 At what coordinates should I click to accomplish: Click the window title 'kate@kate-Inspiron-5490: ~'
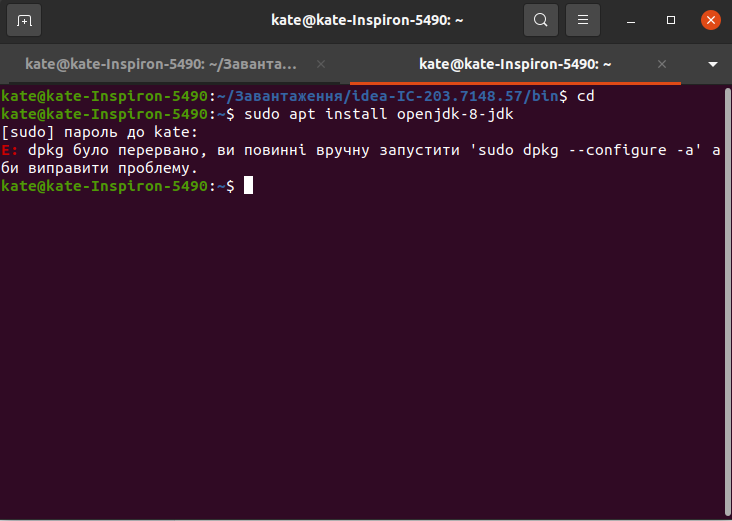coord(367,20)
